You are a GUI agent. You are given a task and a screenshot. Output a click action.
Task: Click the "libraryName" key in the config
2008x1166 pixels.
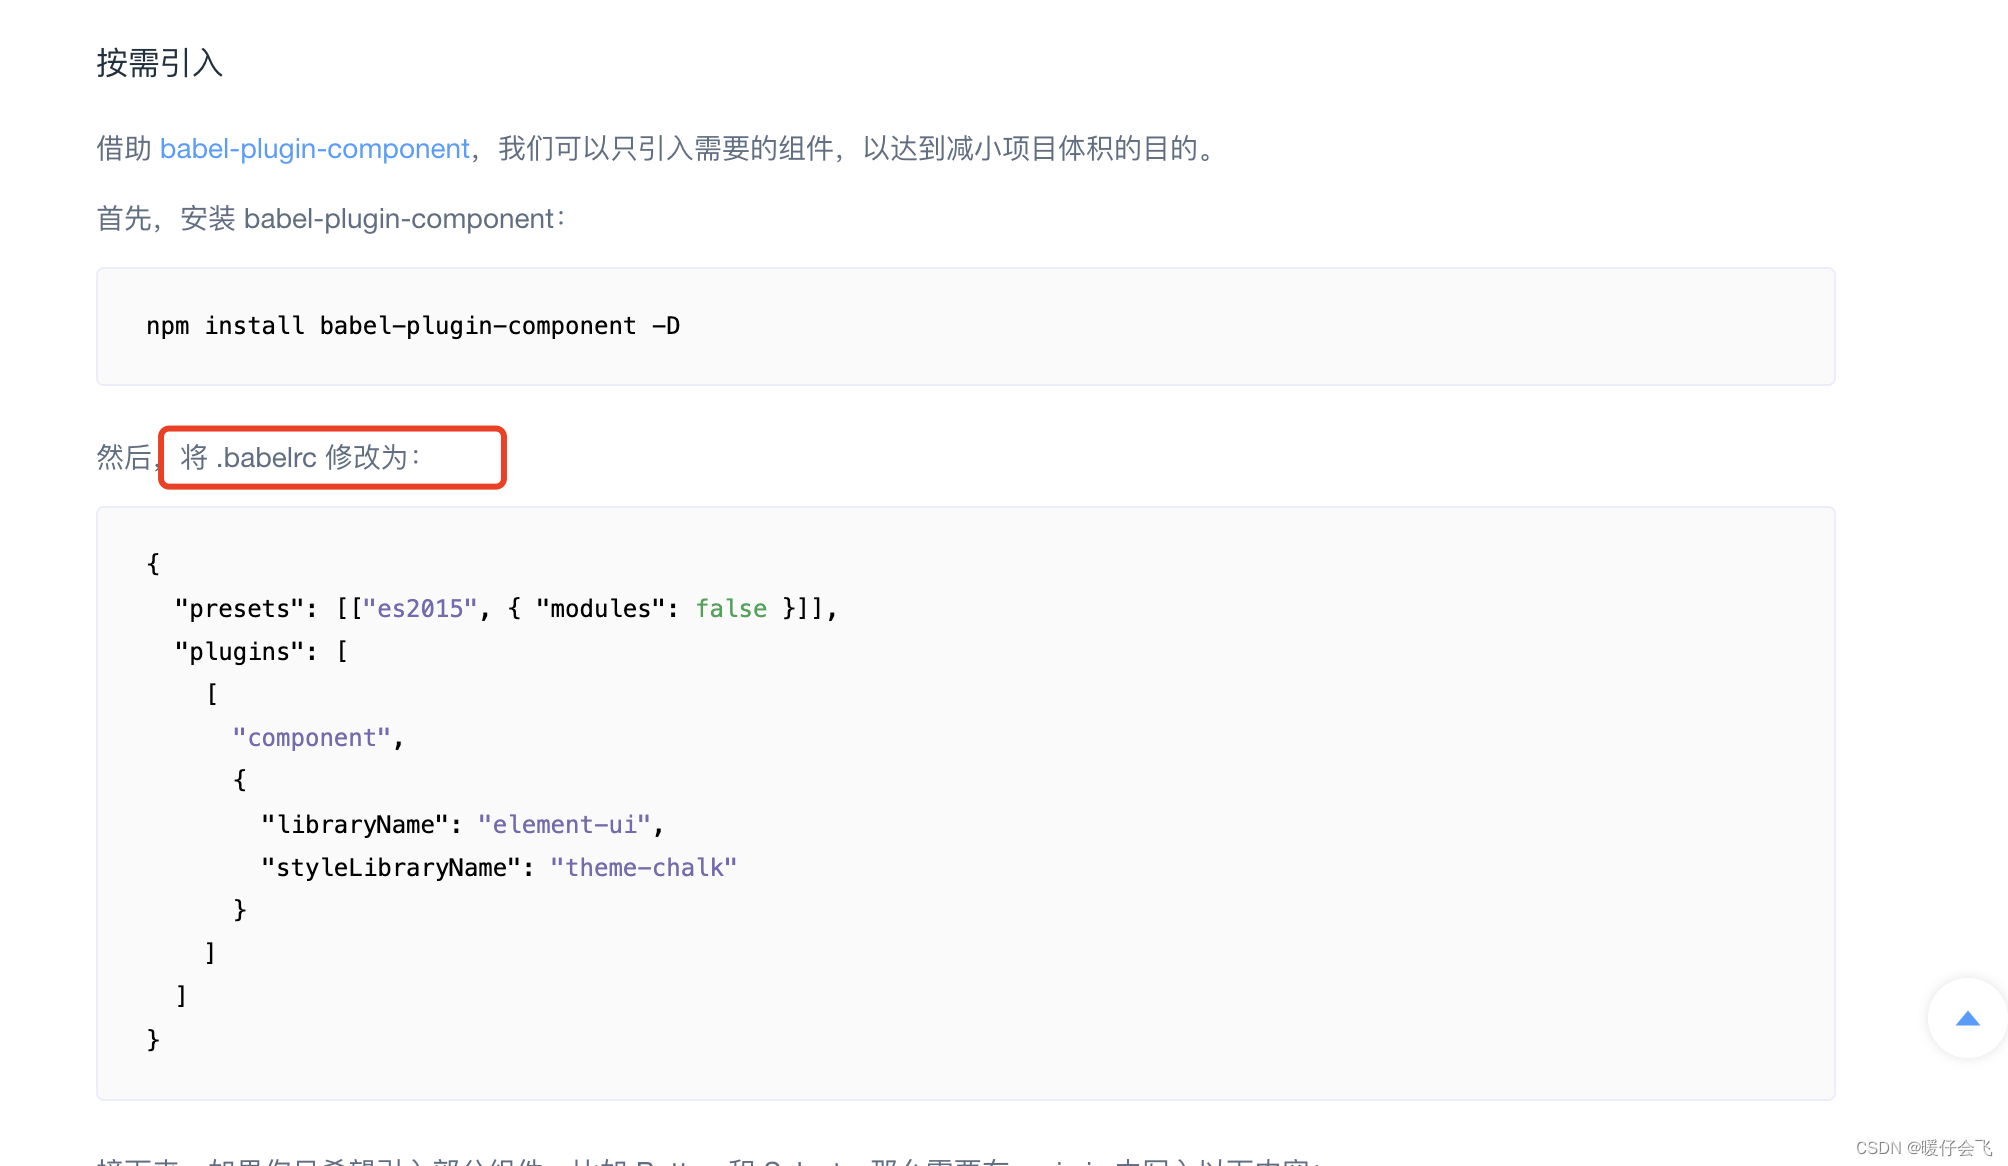354,824
